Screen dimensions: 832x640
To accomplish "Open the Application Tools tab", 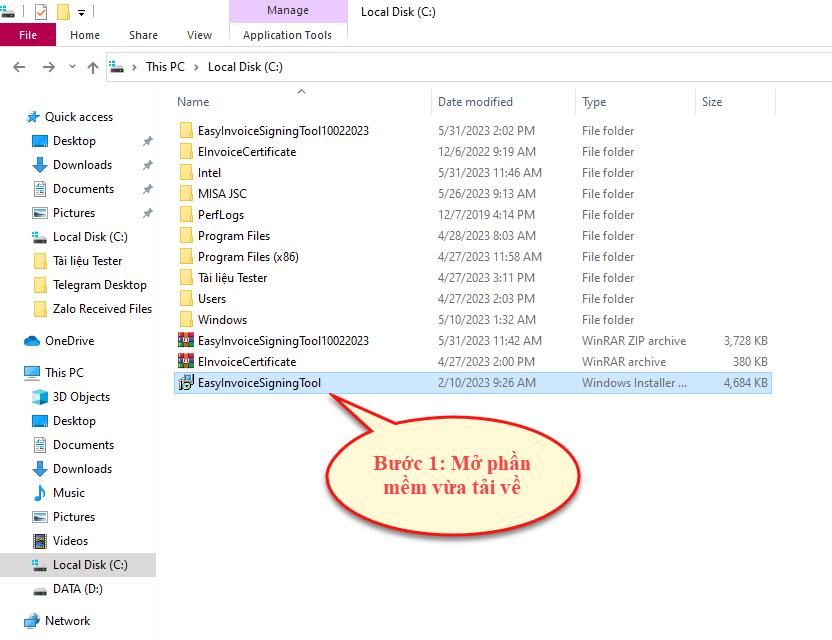I will [x=287, y=35].
